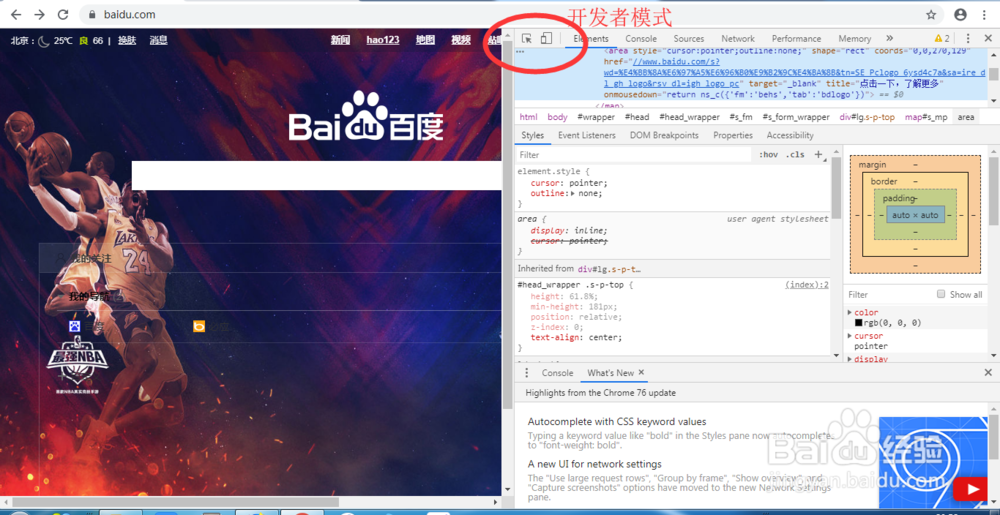Click the computed styles Filter field
This screenshot has width=1000, height=515.
pyautogui.click(x=890, y=294)
